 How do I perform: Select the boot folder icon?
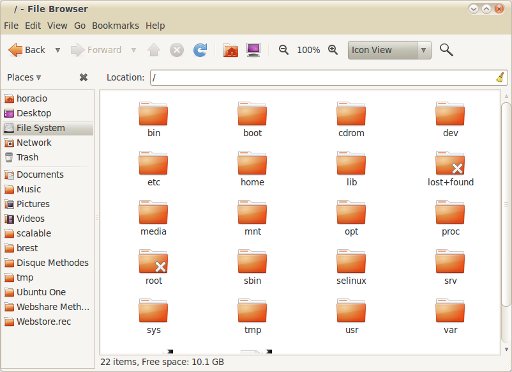pyautogui.click(x=252, y=114)
